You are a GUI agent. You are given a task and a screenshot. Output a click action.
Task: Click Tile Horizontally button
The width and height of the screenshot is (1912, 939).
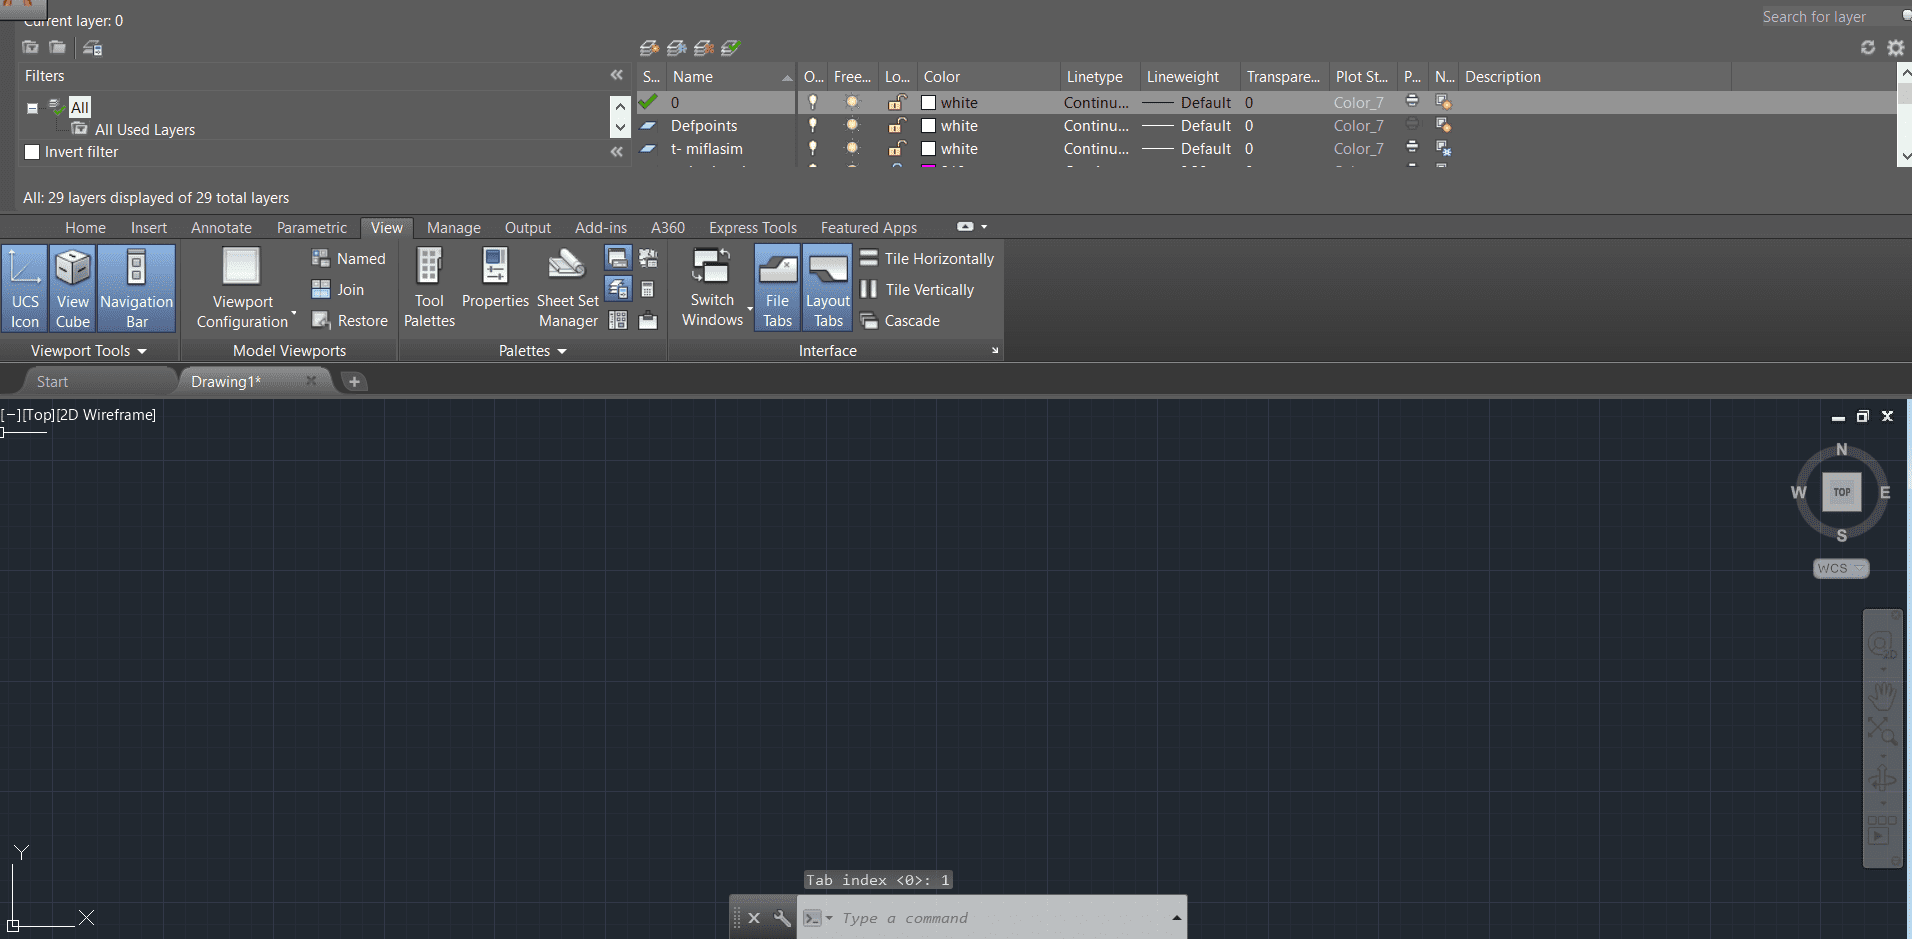927,259
